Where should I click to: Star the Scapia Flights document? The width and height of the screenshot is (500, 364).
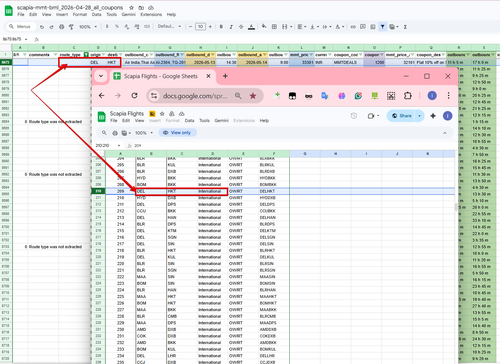click(x=162, y=114)
